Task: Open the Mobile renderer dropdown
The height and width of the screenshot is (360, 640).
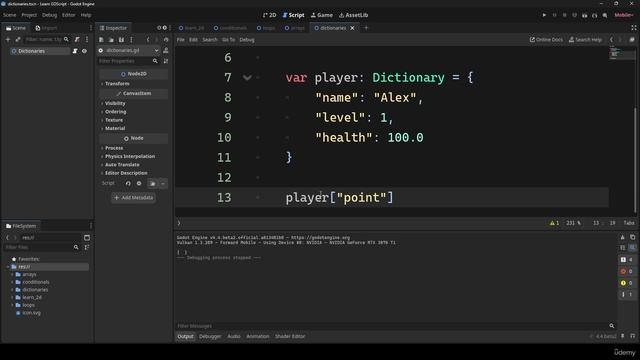Action: (624, 15)
